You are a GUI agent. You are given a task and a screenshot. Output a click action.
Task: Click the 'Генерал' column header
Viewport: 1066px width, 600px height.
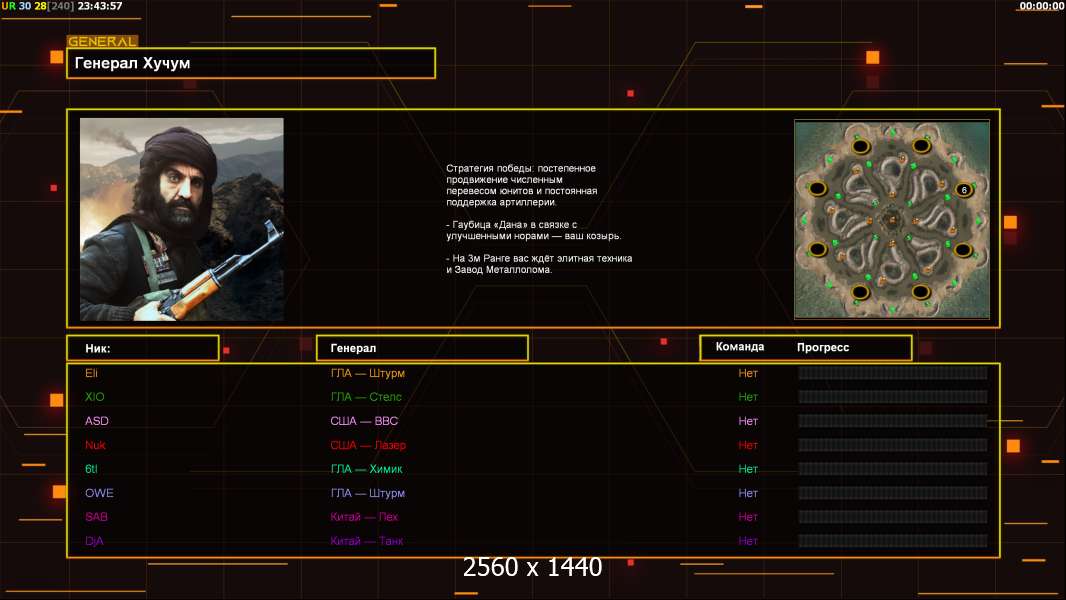point(421,348)
